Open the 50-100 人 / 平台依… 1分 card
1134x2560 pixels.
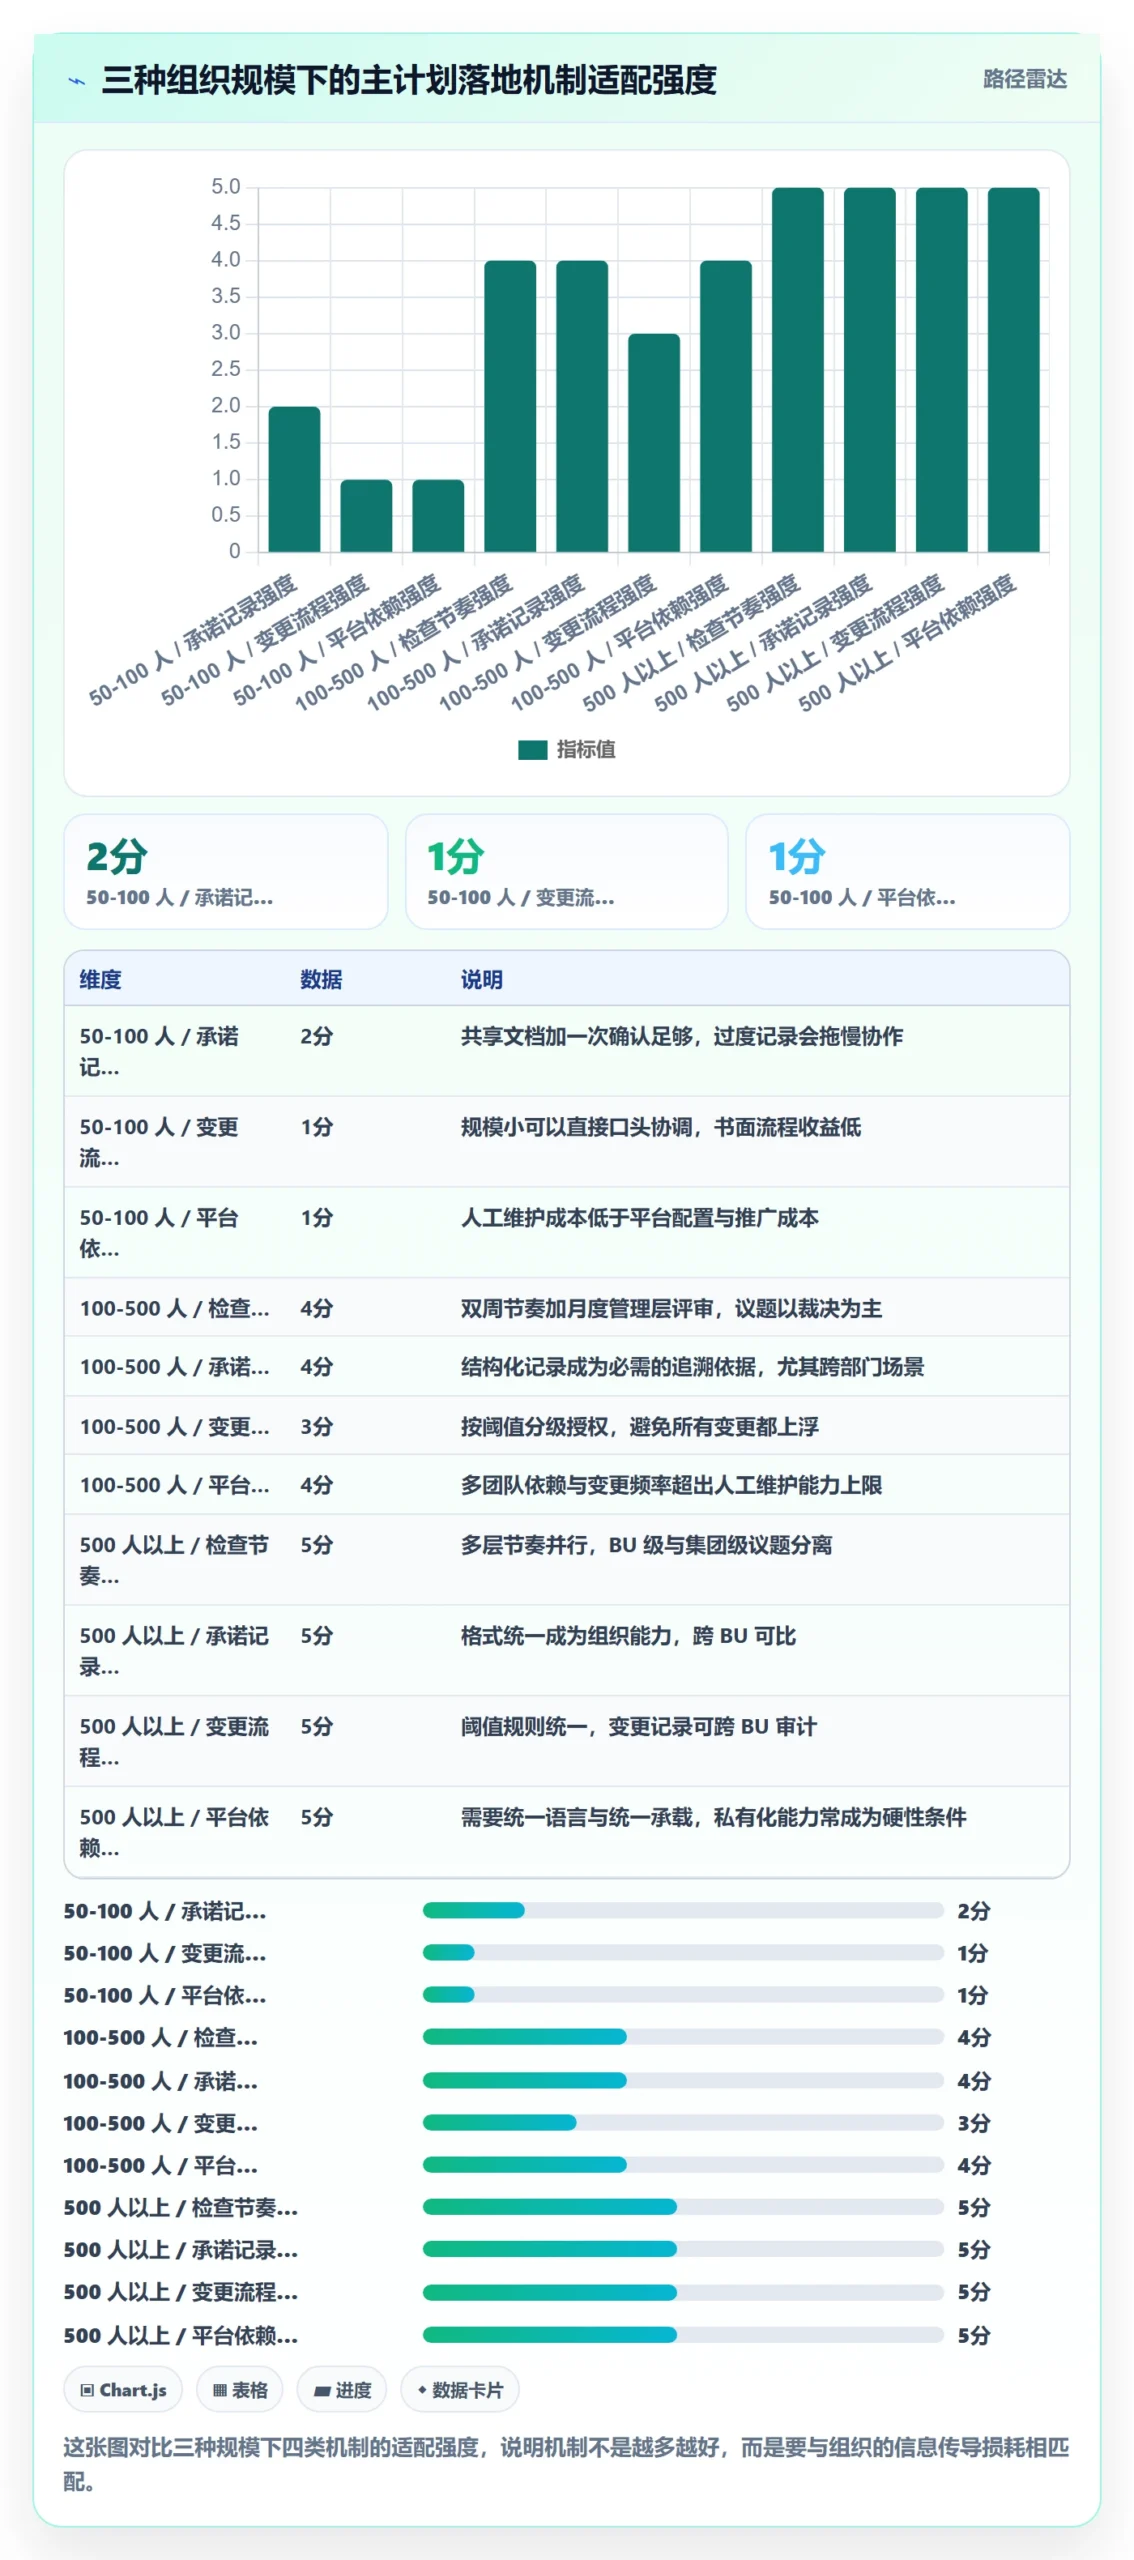[x=908, y=871]
